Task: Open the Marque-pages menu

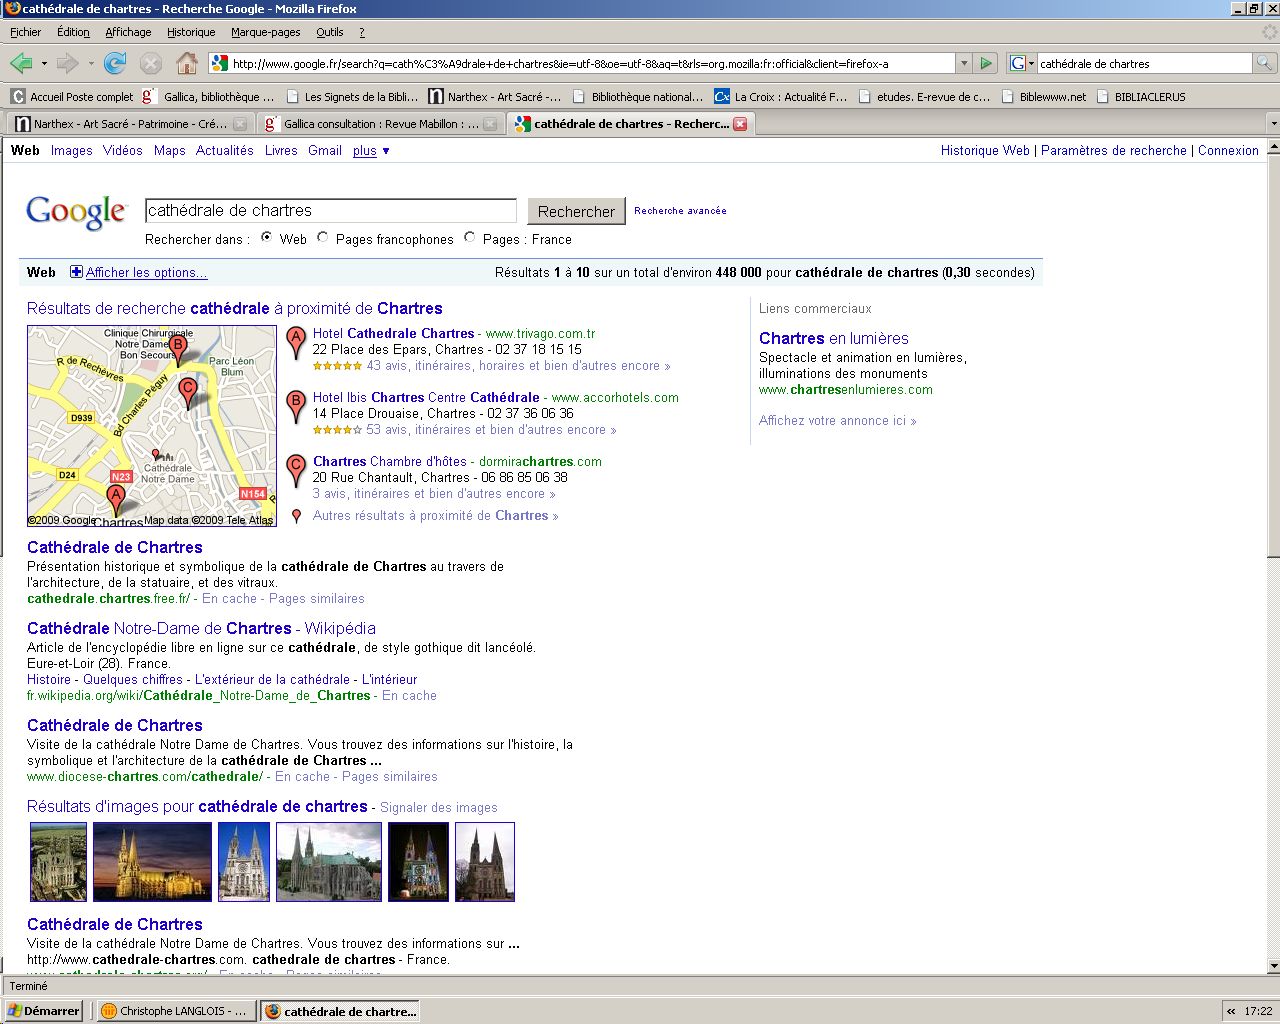Action: pos(266,32)
